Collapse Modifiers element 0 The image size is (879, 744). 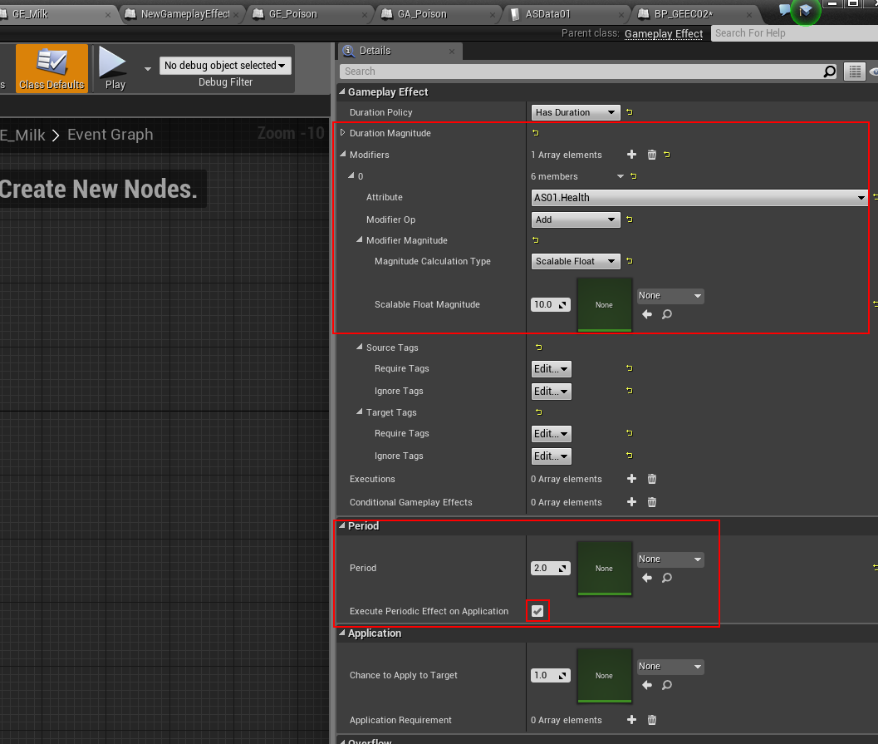[351, 175]
